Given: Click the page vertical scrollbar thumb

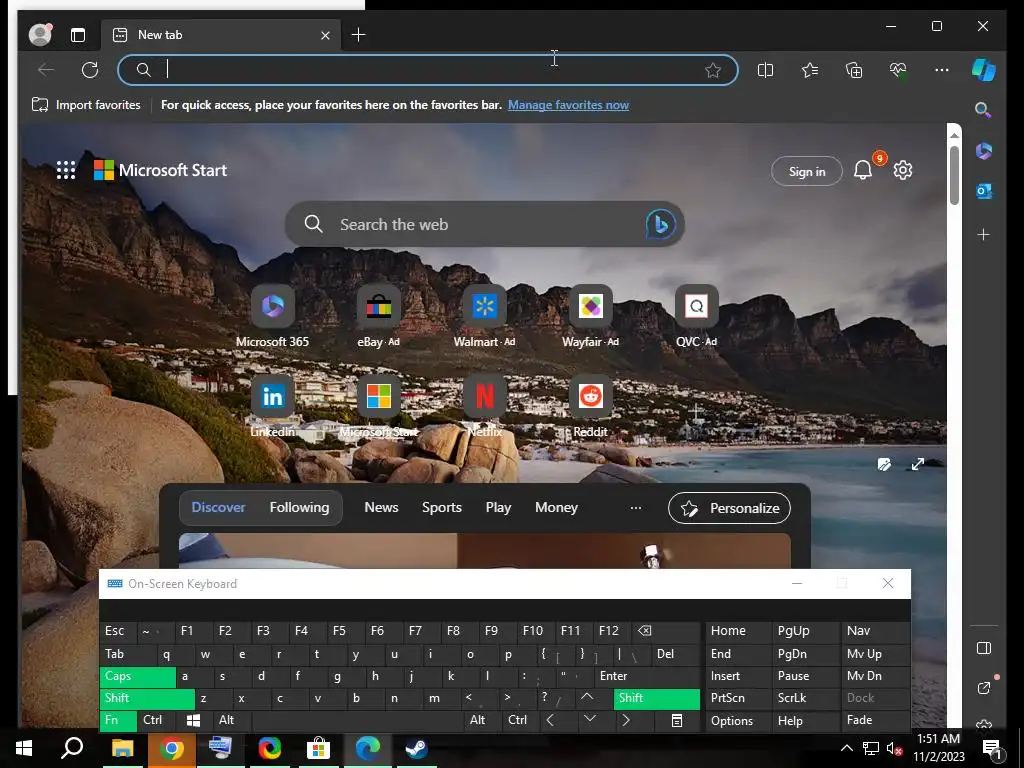Looking at the screenshot, I should (x=954, y=174).
